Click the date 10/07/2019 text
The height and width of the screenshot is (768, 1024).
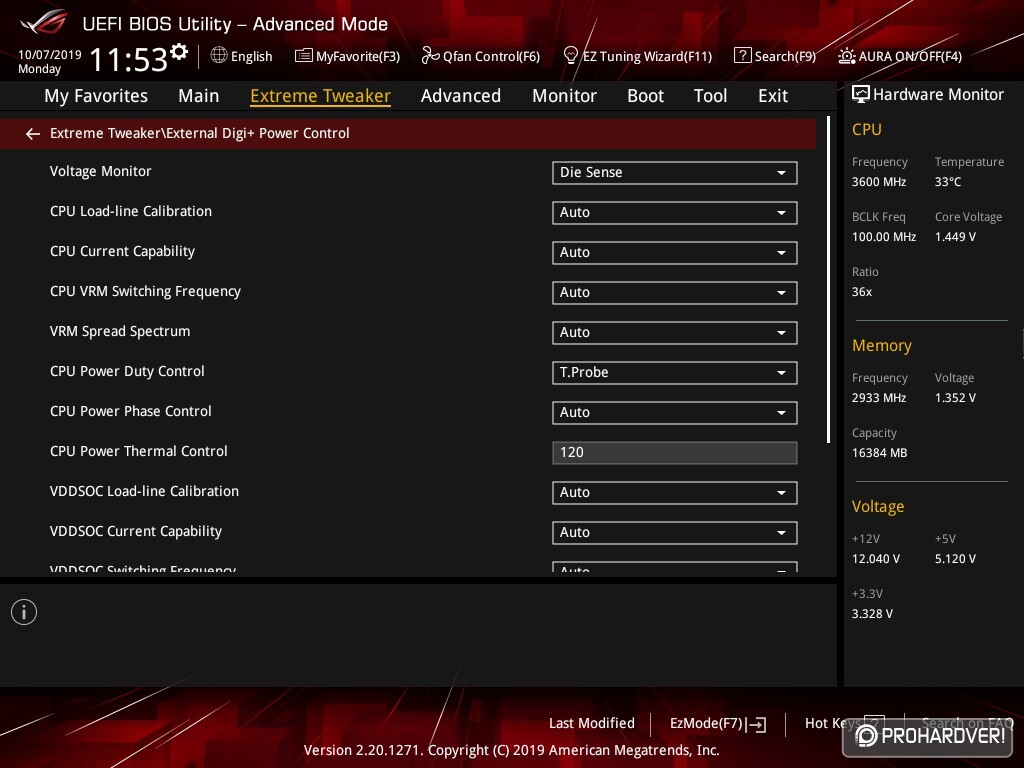[x=50, y=55]
